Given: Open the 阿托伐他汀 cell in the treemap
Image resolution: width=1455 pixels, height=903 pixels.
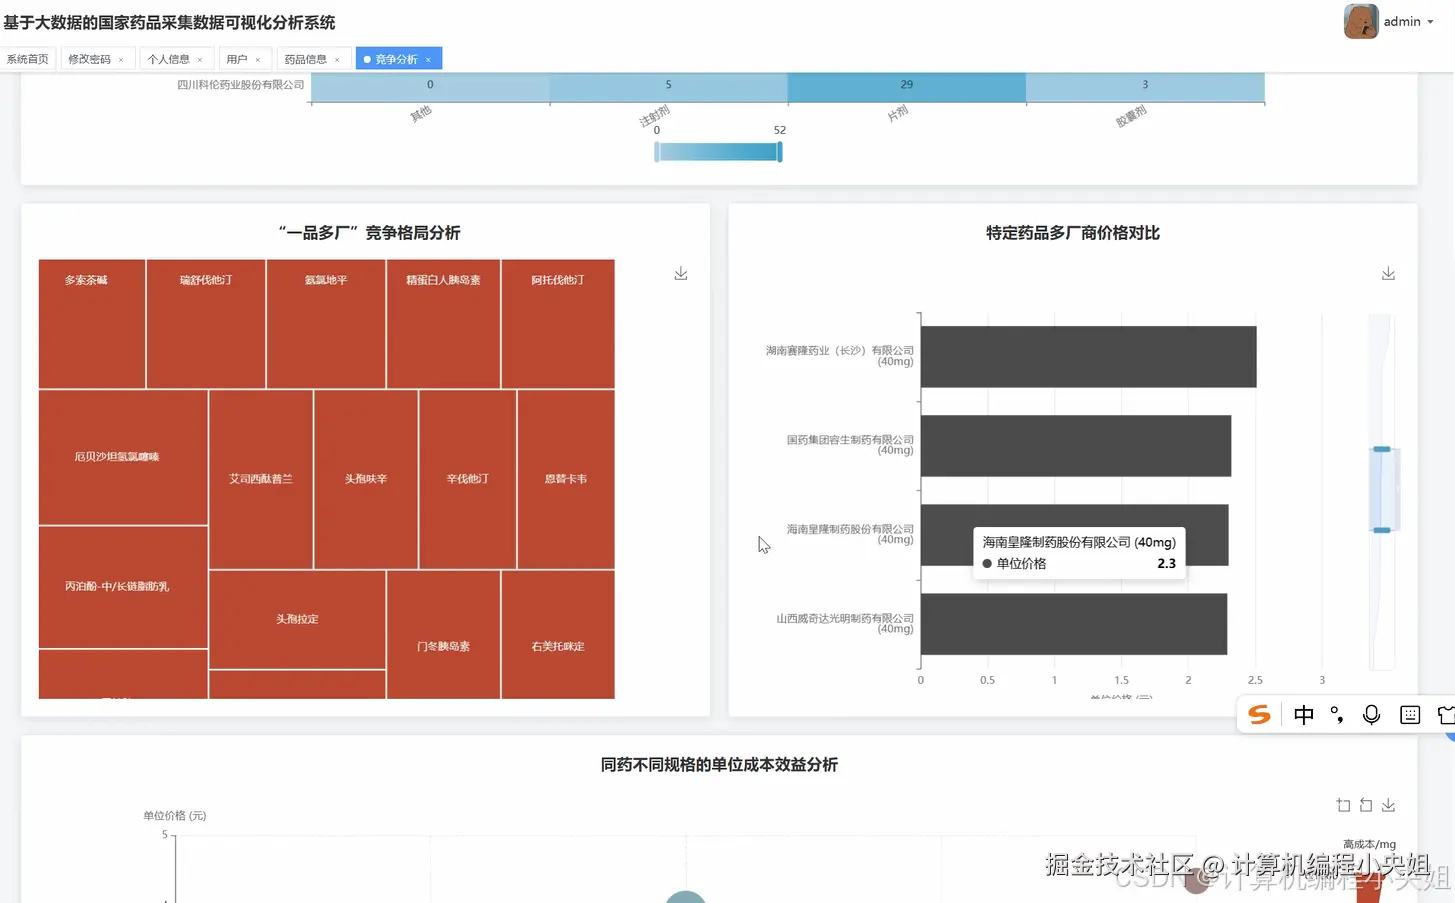Looking at the screenshot, I should point(558,322).
